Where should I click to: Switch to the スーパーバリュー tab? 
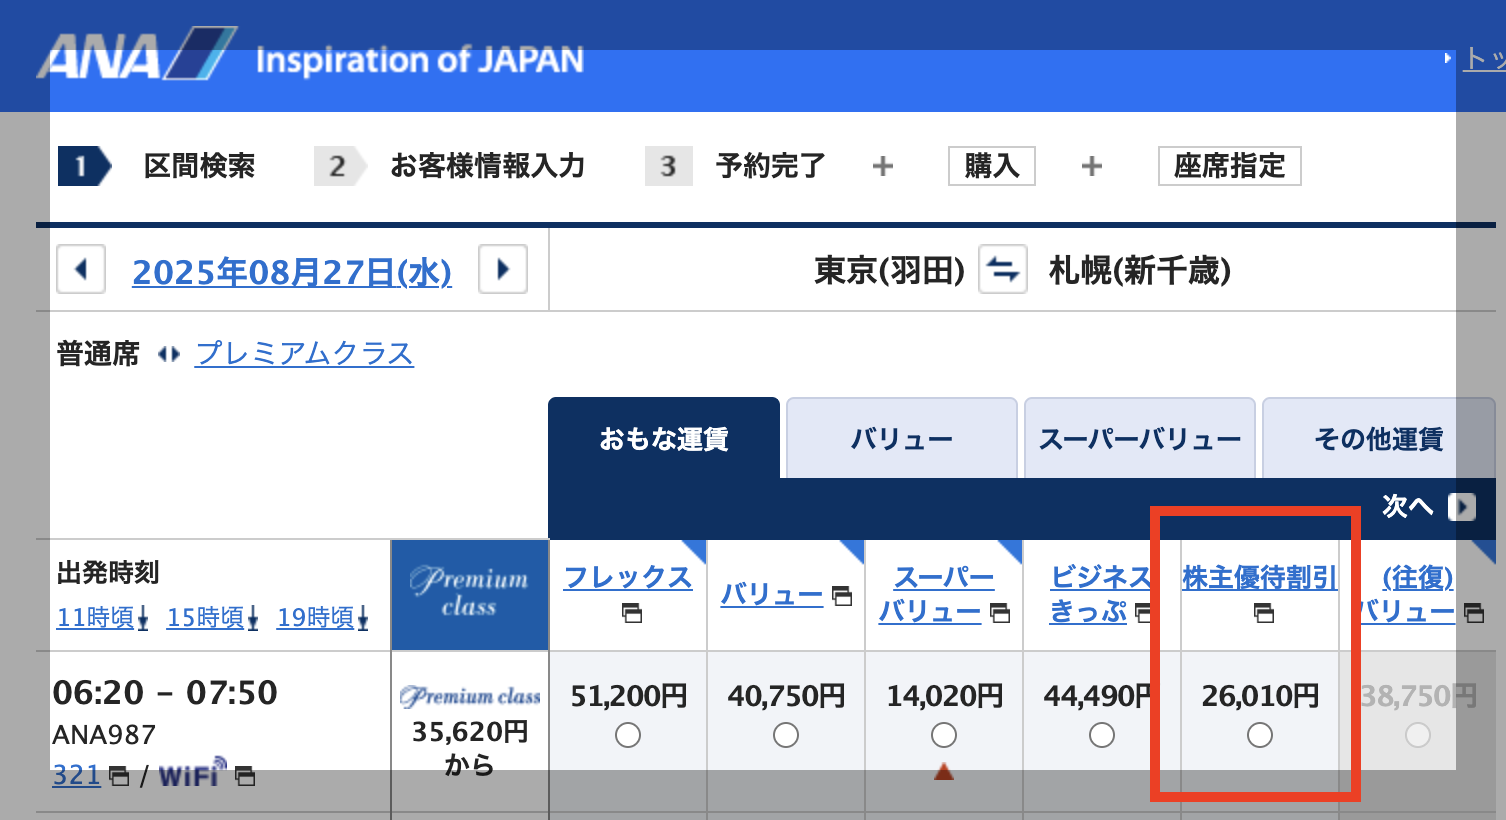(1139, 439)
